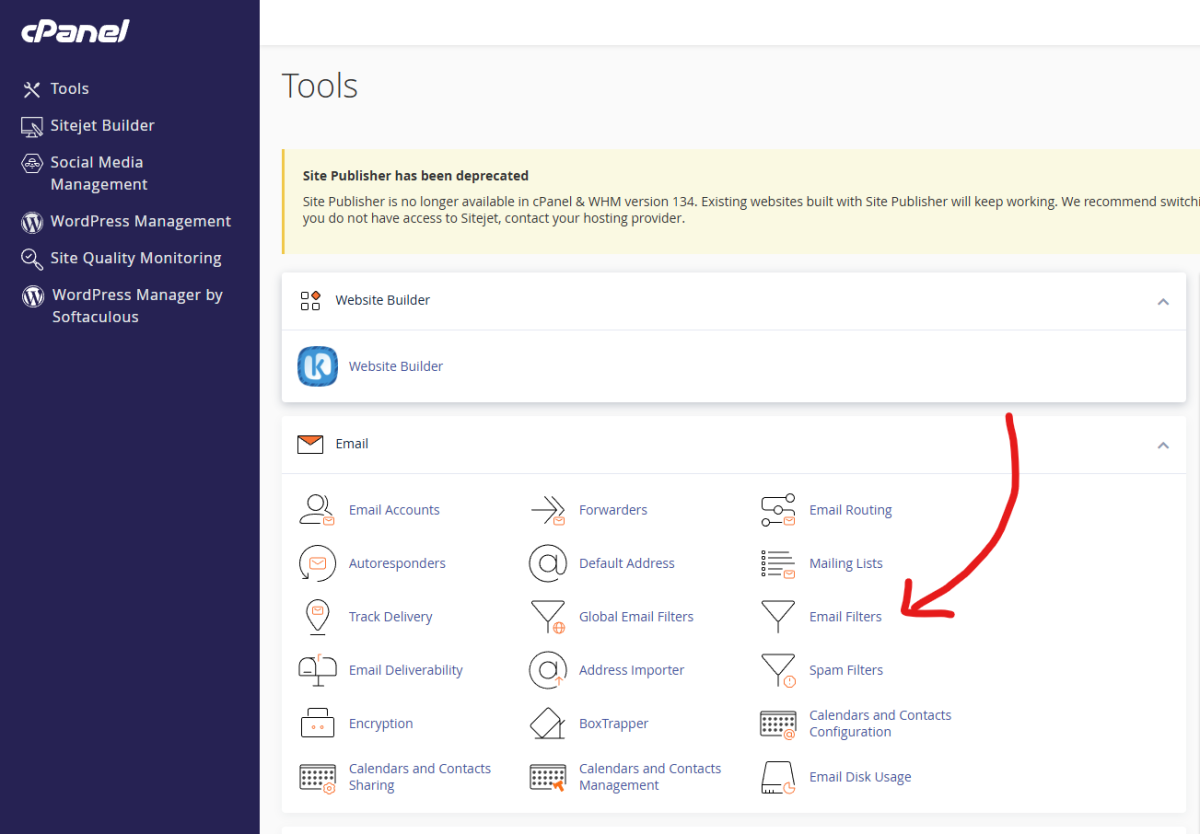Collapse the Website Builder section

pos(1163,301)
